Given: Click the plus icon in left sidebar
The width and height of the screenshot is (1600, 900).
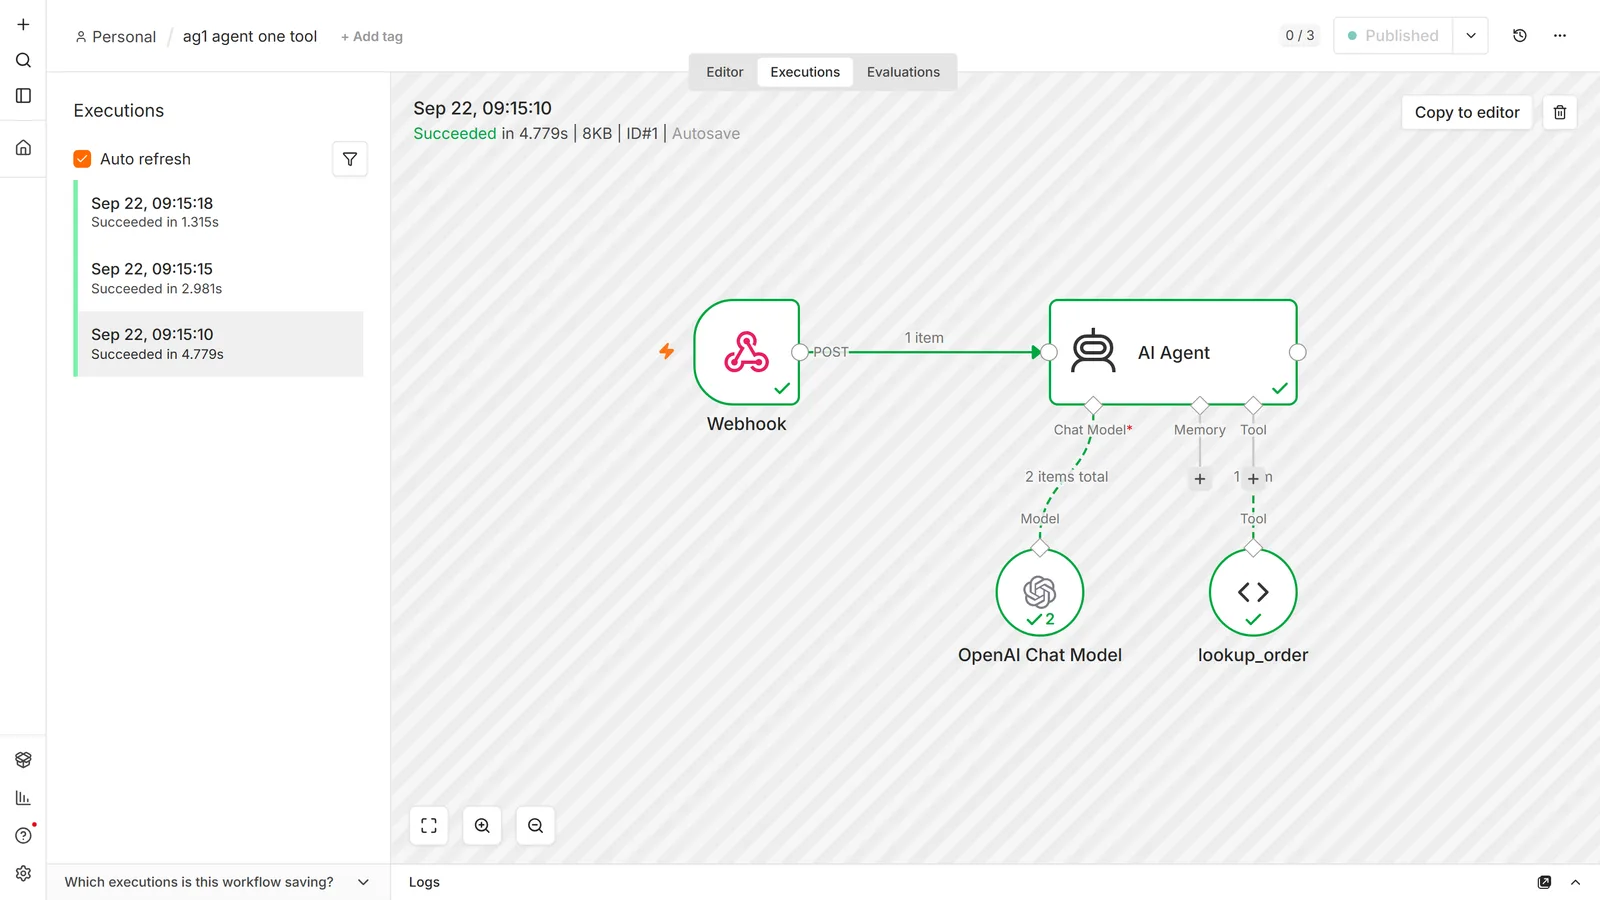Looking at the screenshot, I should click(23, 24).
